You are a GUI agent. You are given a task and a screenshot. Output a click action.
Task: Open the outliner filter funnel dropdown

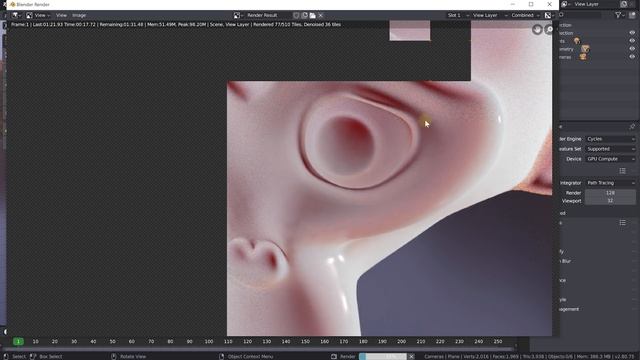(620, 15)
